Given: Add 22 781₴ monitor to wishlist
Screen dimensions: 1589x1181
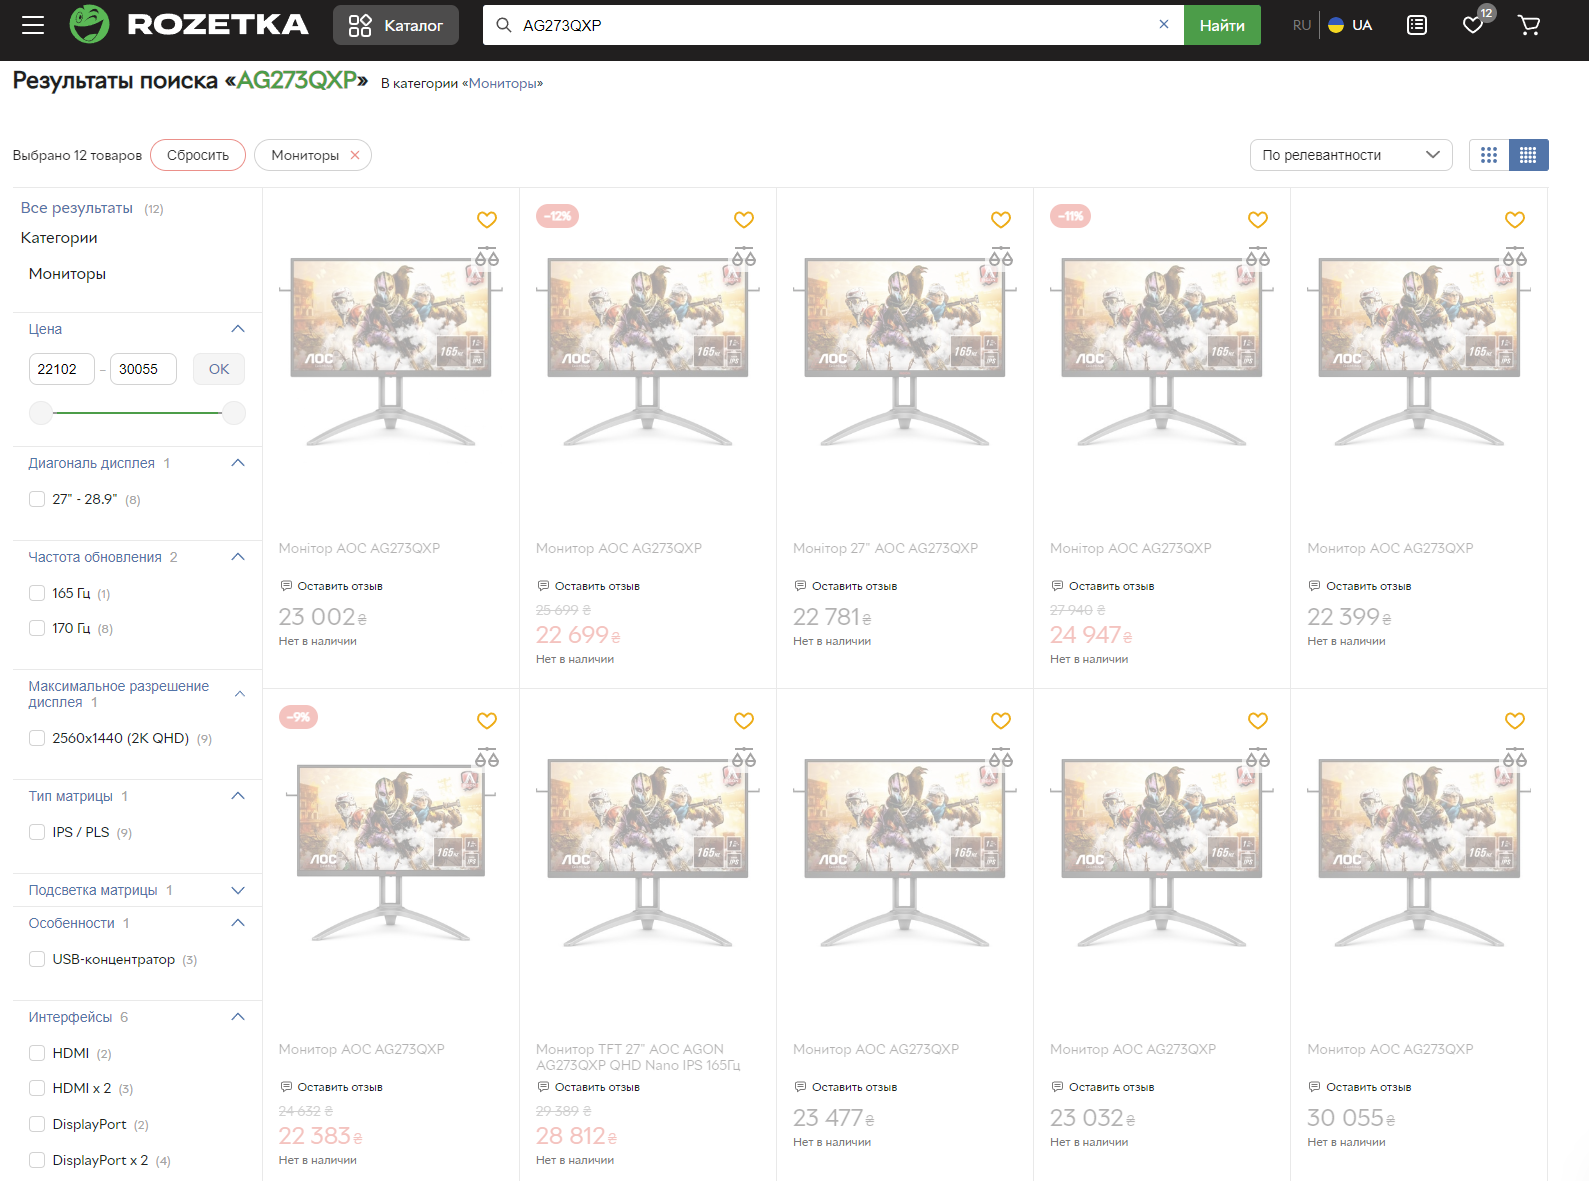Looking at the screenshot, I should point(1001,220).
